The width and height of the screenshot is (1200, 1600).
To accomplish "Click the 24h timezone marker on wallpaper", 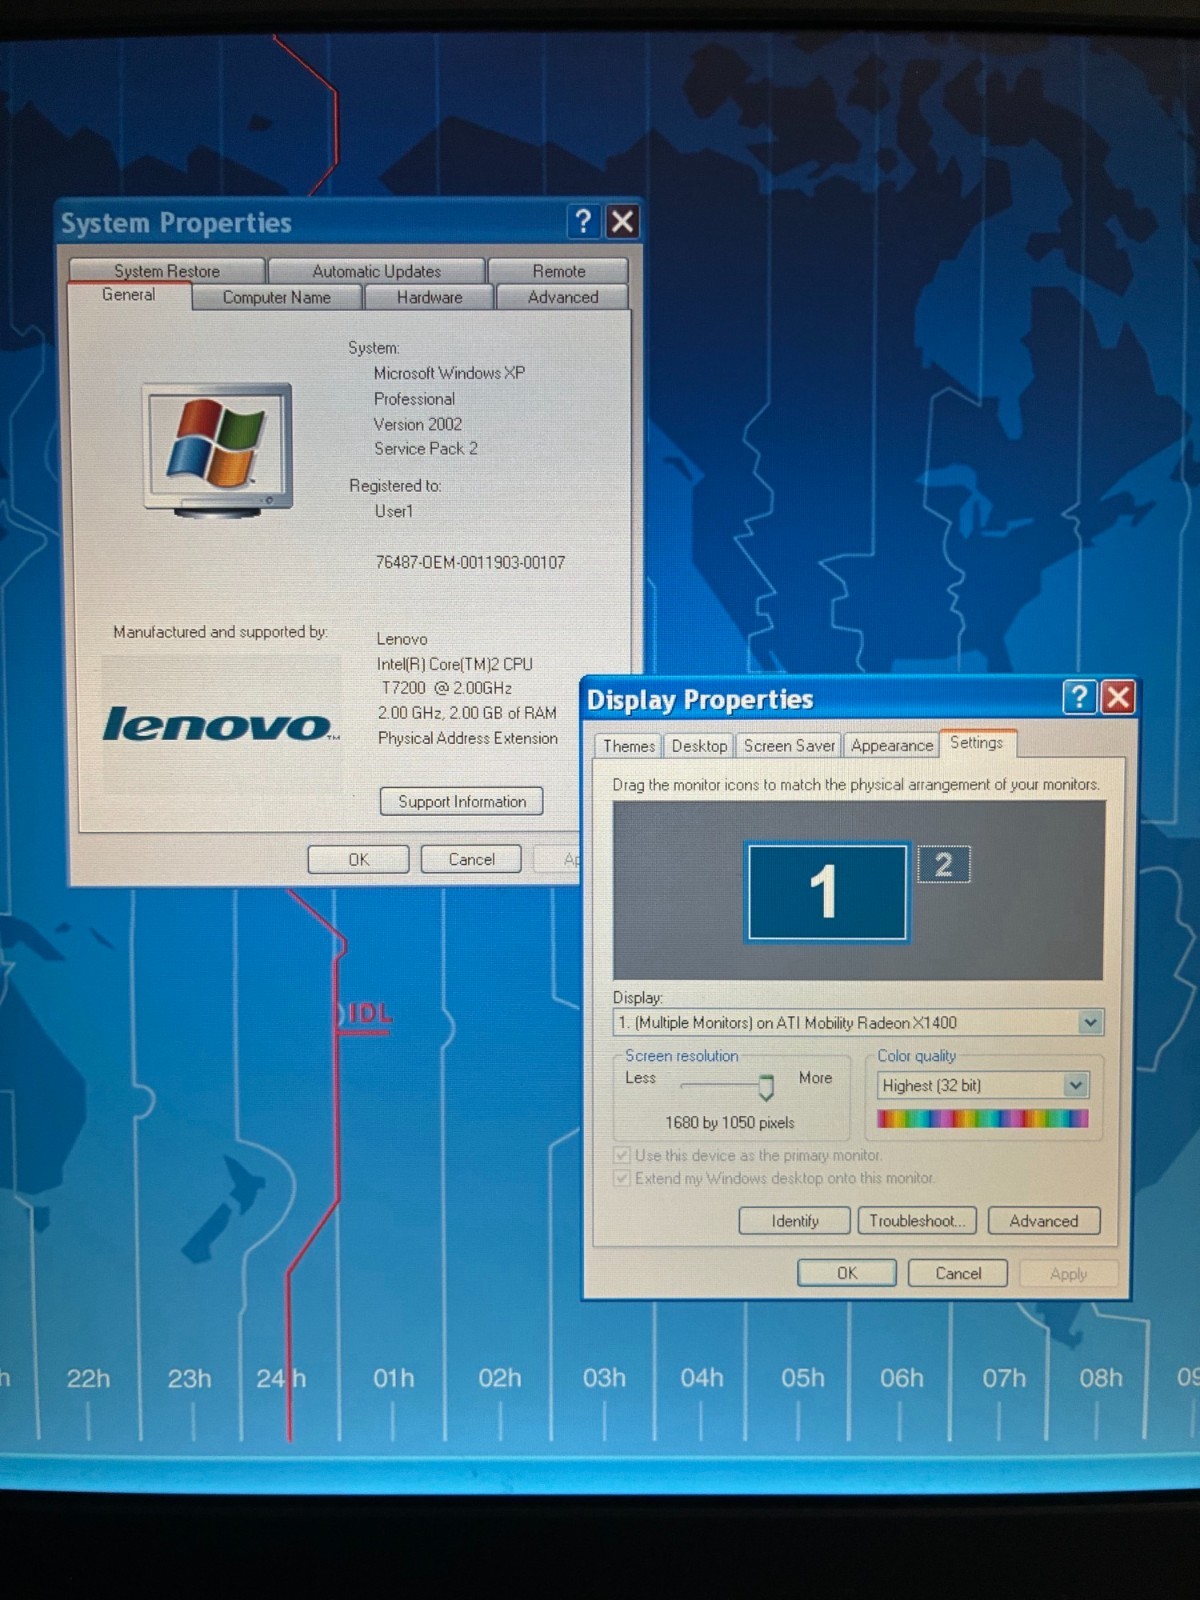I will [x=281, y=1379].
